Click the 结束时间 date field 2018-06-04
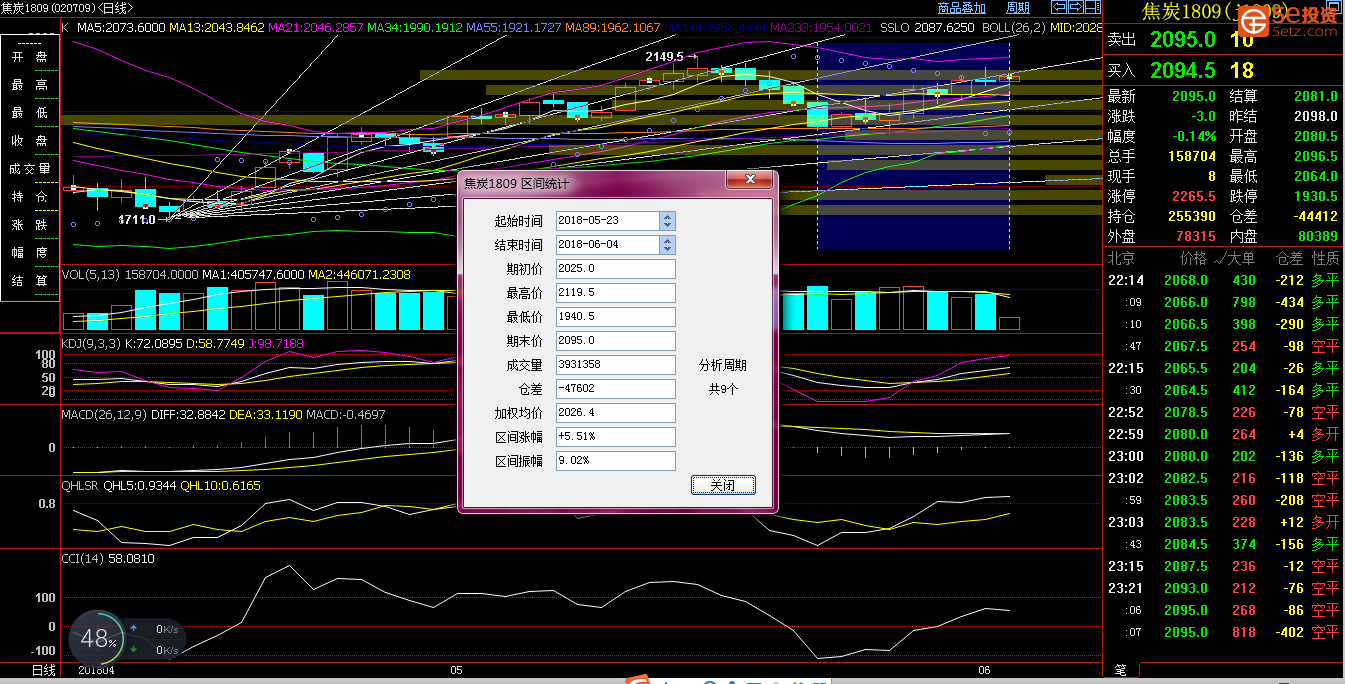The width and height of the screenshot is (1345, 684). [608, 245]
